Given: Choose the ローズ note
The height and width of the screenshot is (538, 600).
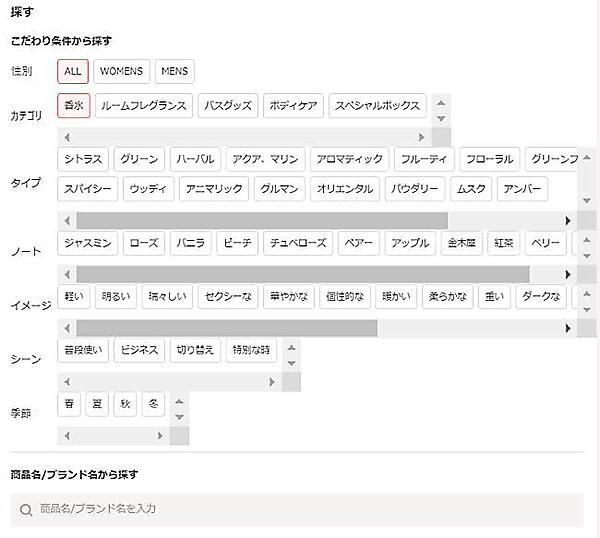Looking at the screenshot, I should pyautogui.click(x=144, y=243).
